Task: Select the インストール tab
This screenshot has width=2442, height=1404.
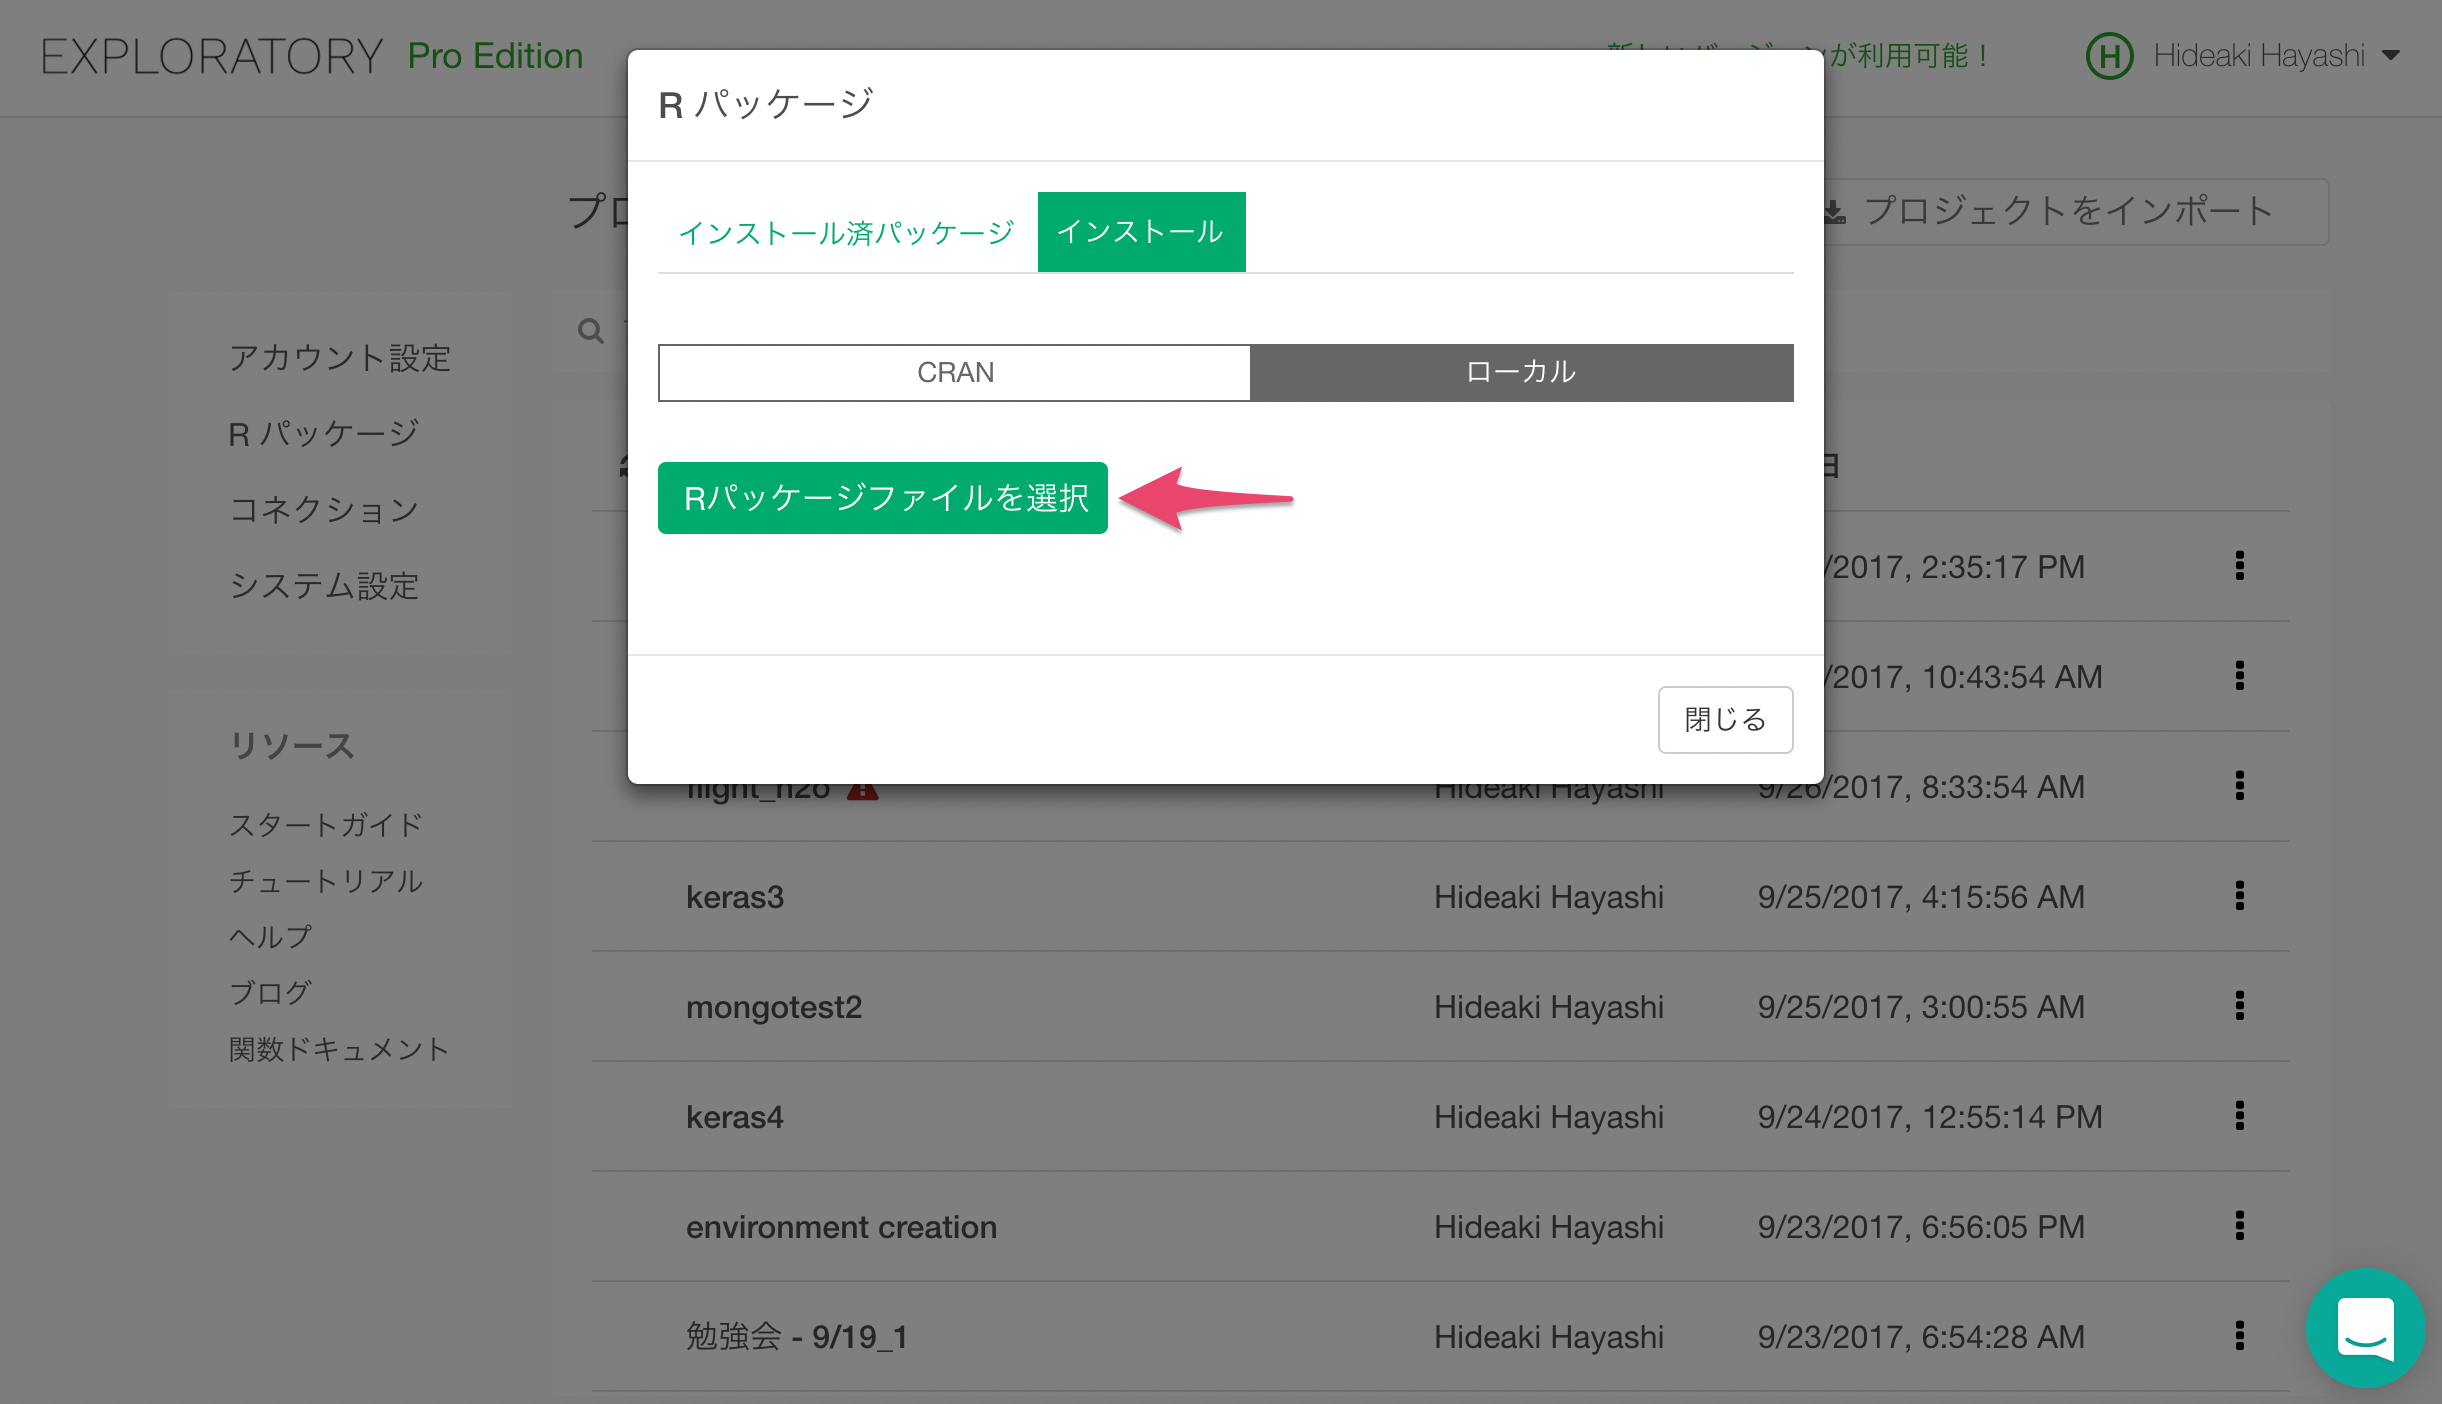Action: [x=1141, y=232]
